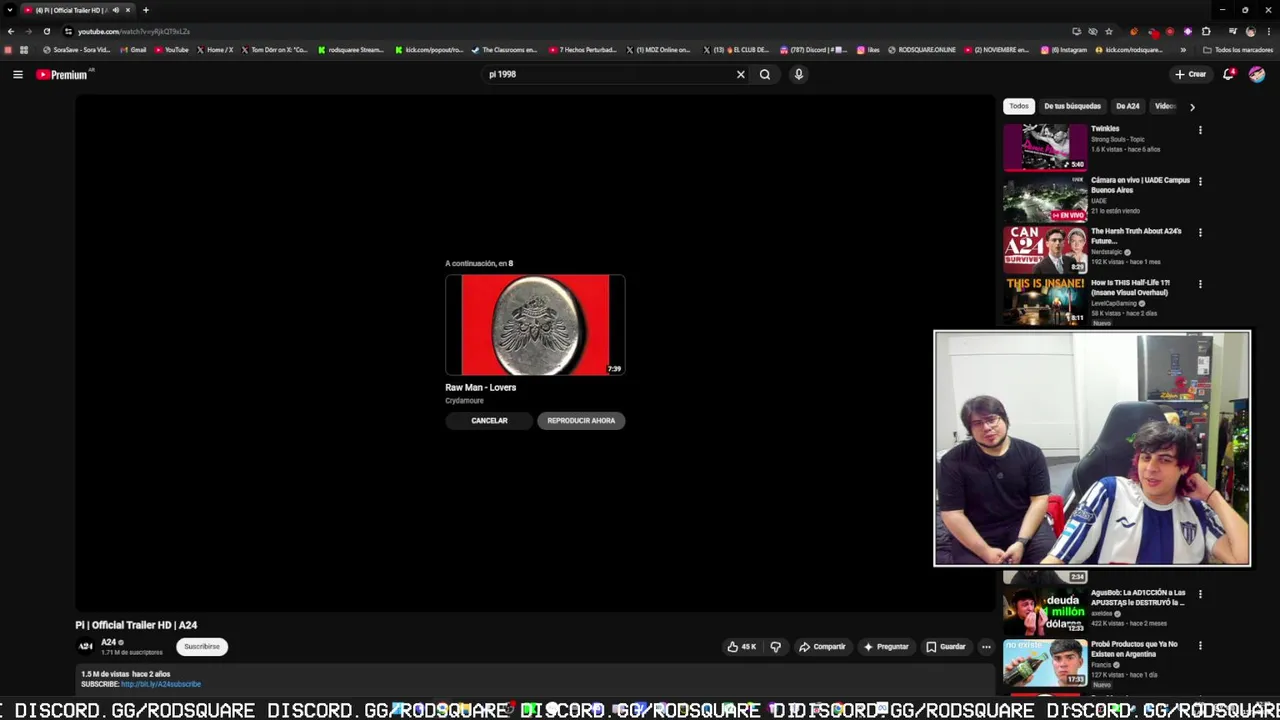Open the YouTube bookmark

[171, 50]
